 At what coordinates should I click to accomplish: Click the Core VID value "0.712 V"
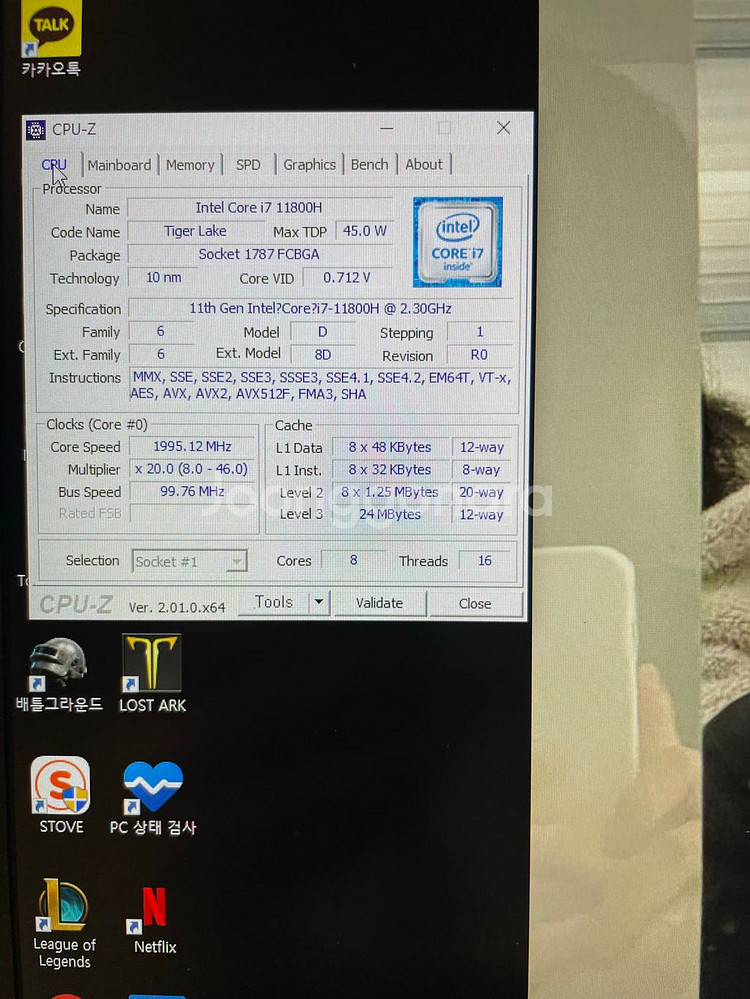[347, 278]
